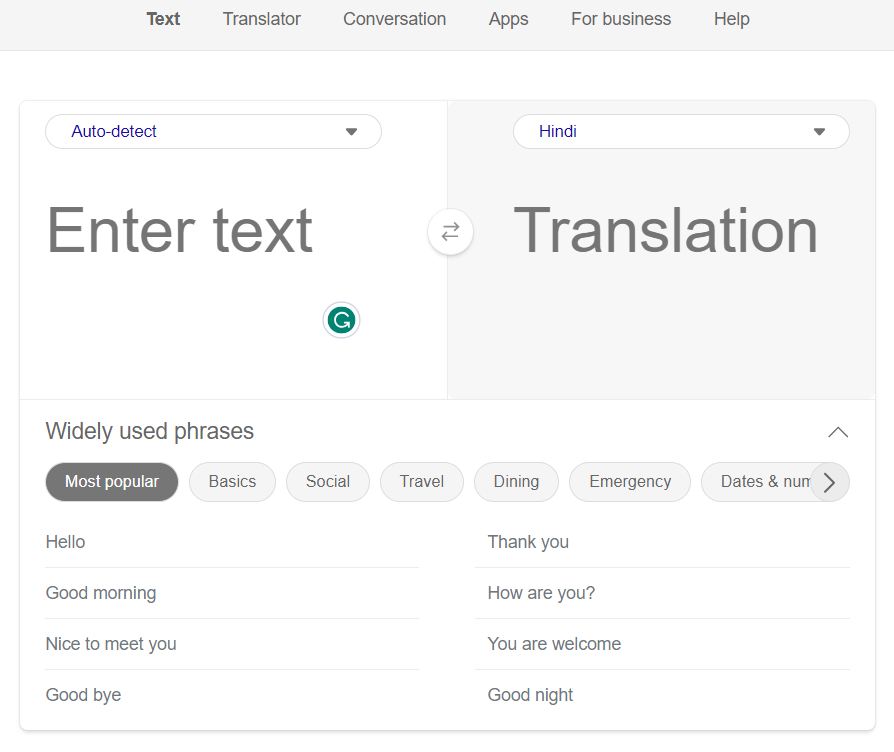Image resolution: width=894 pixels, height=752 pixels.
Task: Show more phrase categories with right arrow
Action: point(830,482)
